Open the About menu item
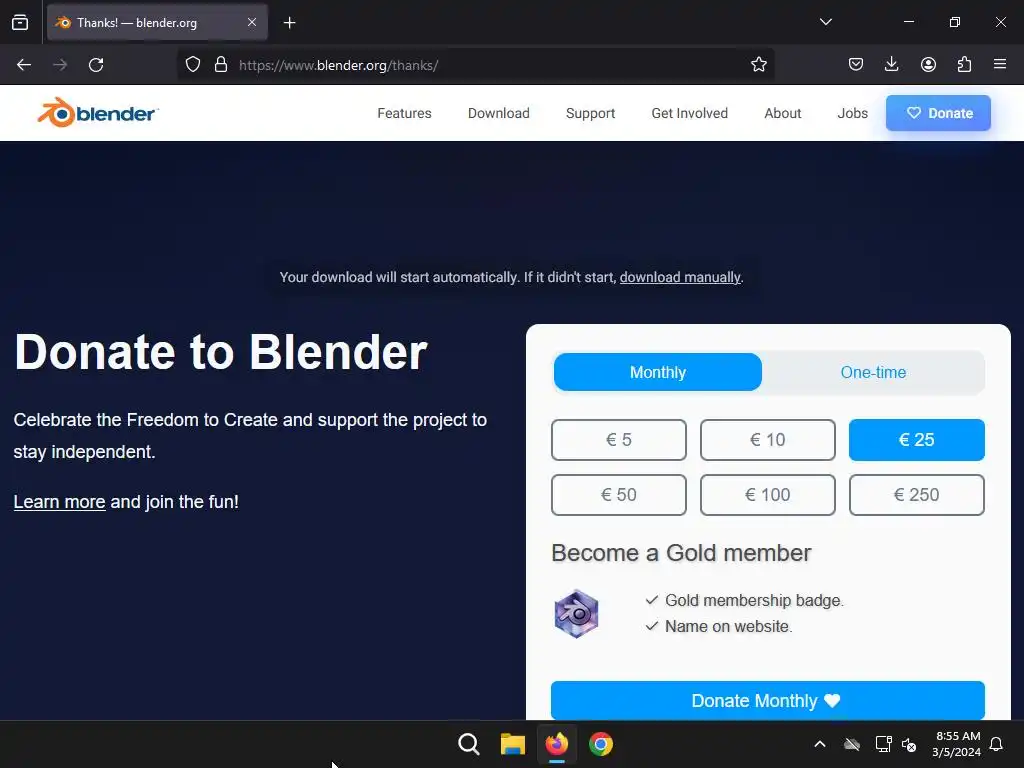This screenshot has width=1024, height=768. point(782,113)
